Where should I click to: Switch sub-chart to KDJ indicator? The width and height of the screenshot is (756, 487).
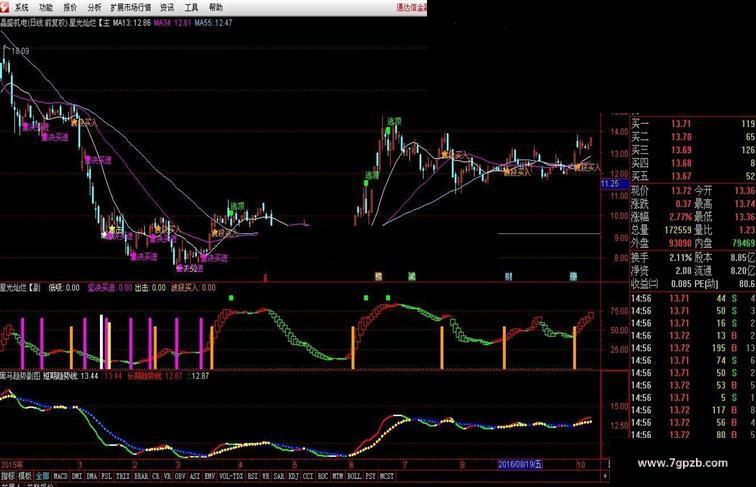coord(293,476)
